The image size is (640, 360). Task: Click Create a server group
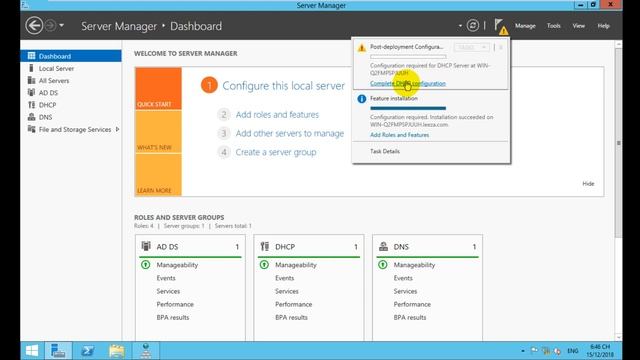[x=276, y=152]
